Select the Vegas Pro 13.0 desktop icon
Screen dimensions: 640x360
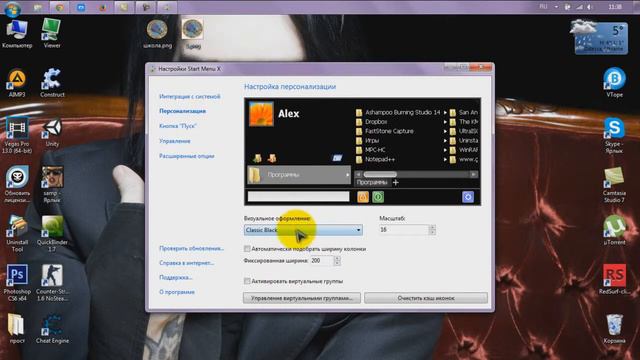[x=17, y=136]
